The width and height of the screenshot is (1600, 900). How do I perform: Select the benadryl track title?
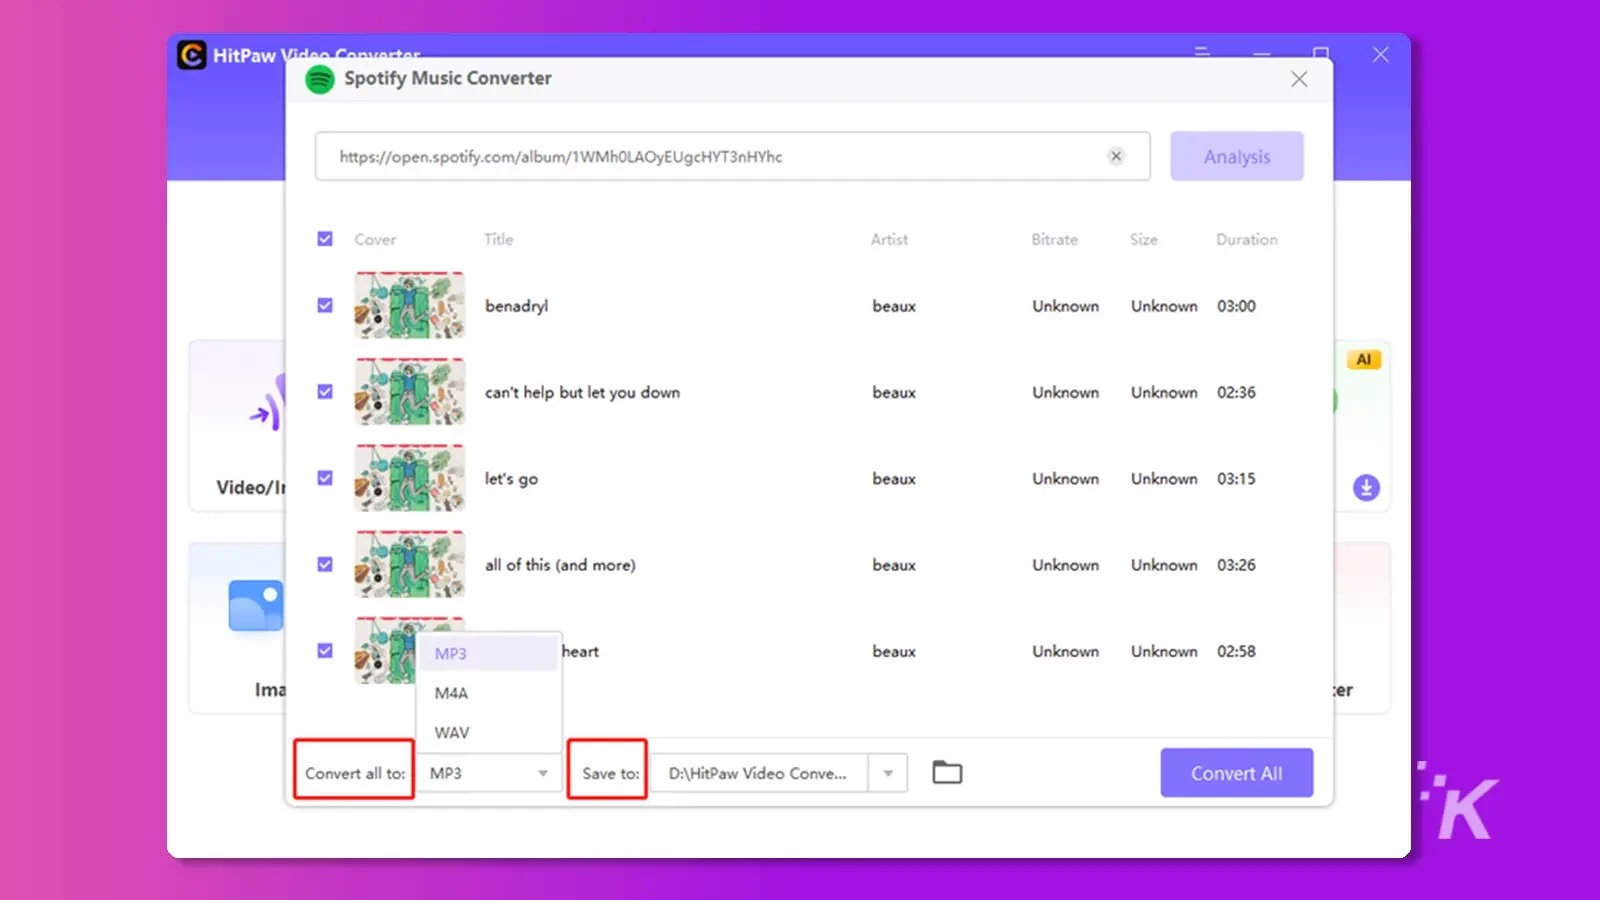pos(517,306)
